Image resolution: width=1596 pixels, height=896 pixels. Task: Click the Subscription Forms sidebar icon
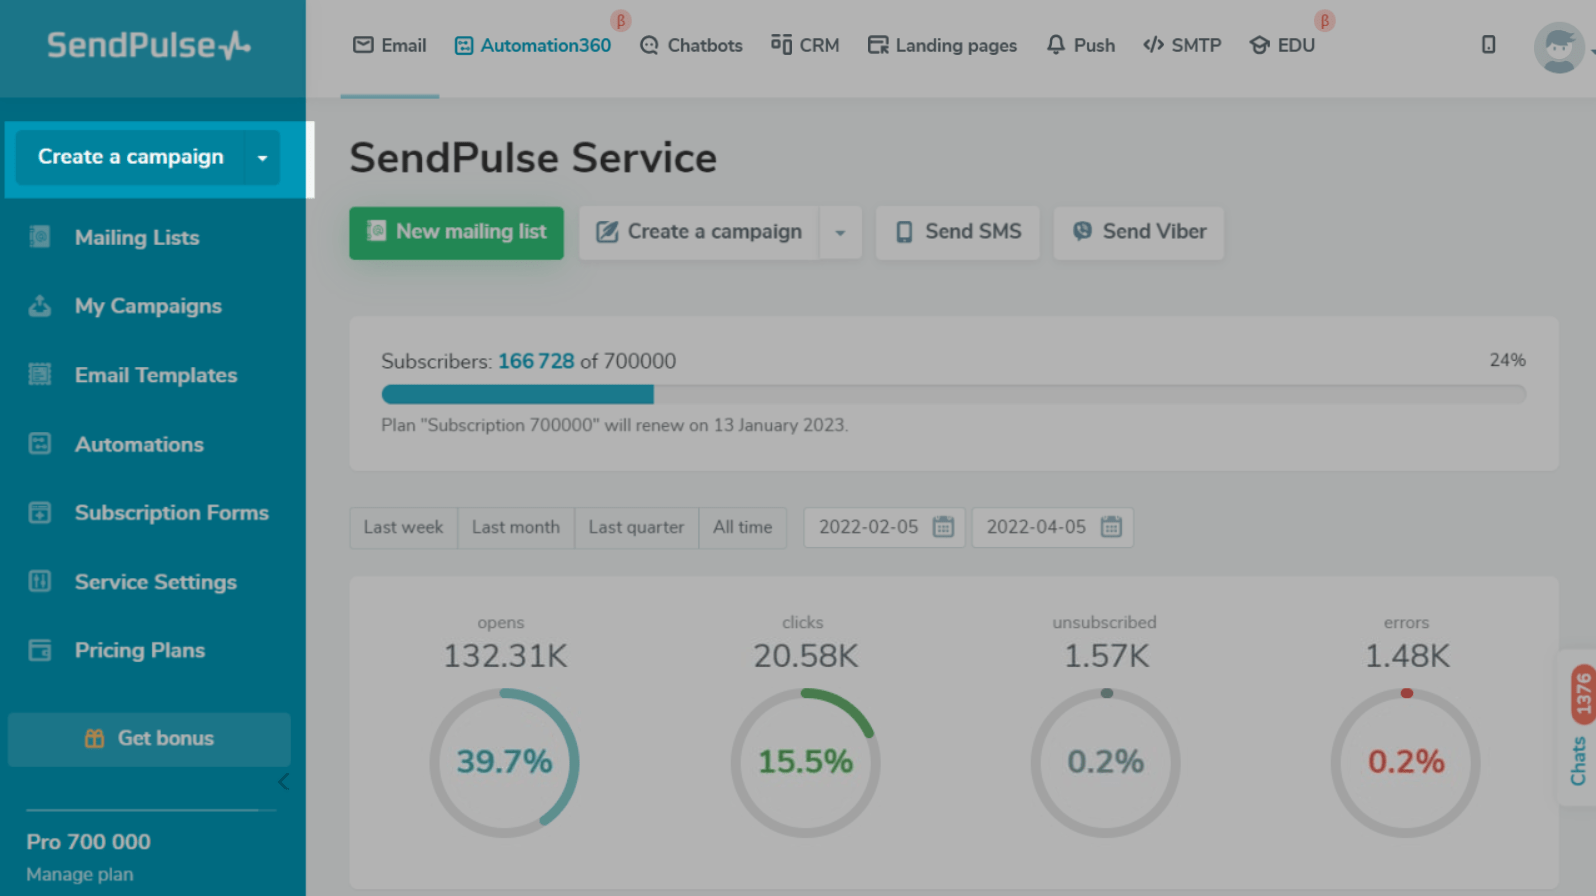coord(40,513)
